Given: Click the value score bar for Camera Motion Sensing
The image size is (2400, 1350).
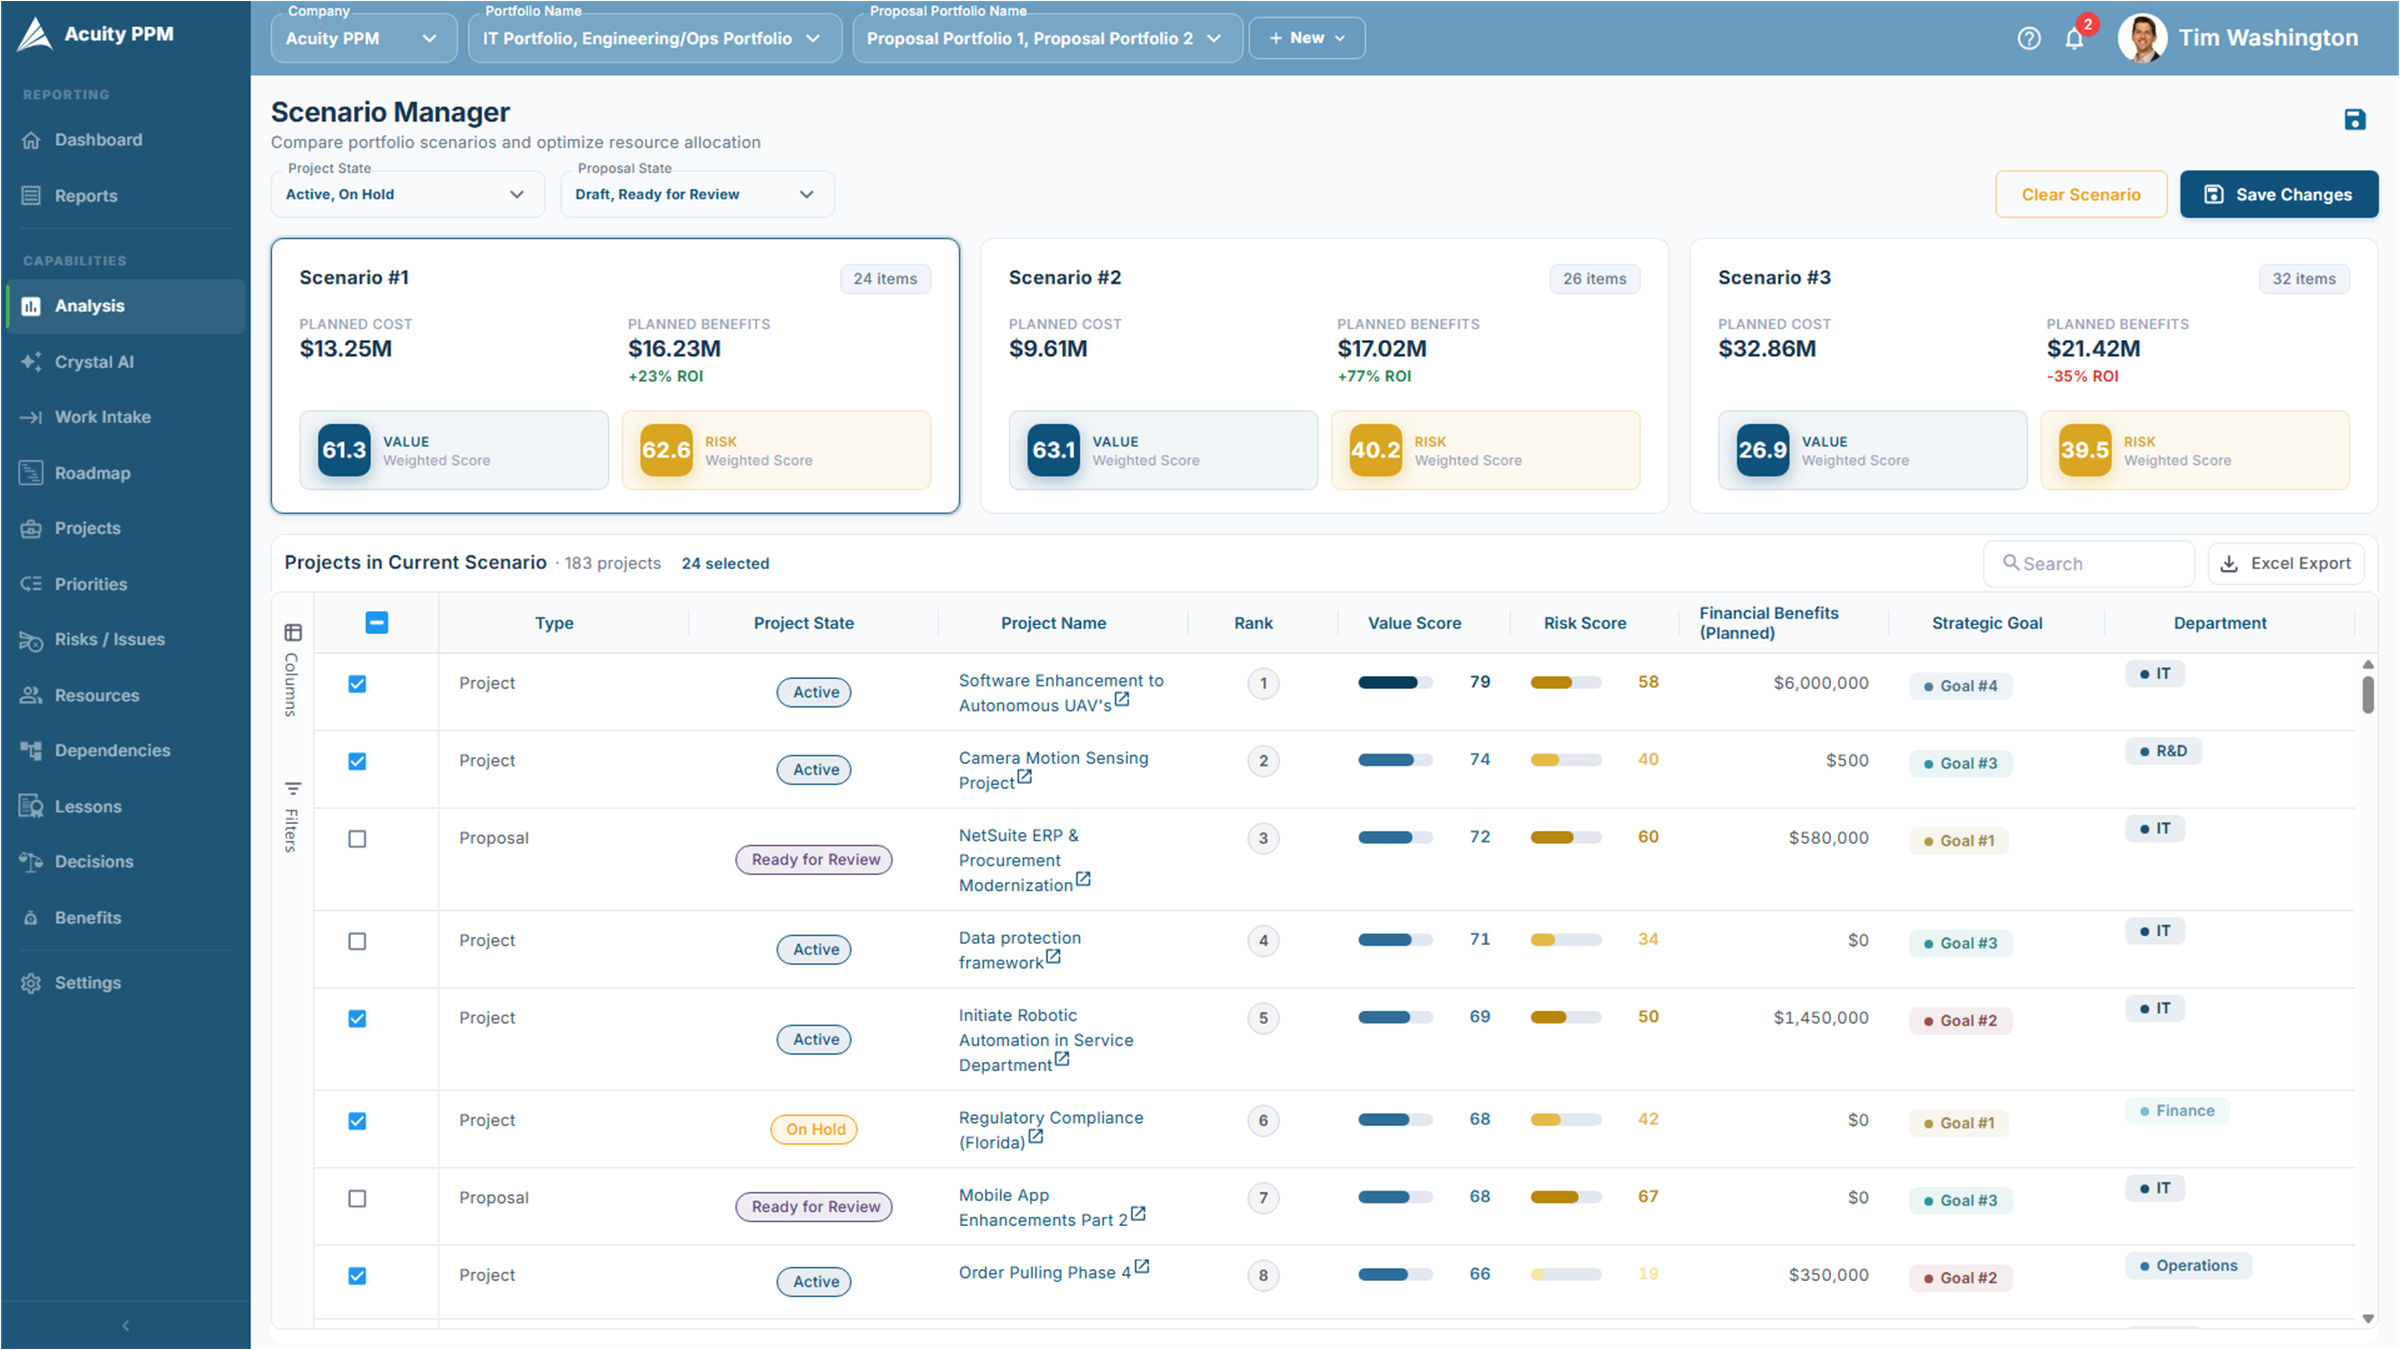Looking at the screenshot, I should click(1395, 760).
